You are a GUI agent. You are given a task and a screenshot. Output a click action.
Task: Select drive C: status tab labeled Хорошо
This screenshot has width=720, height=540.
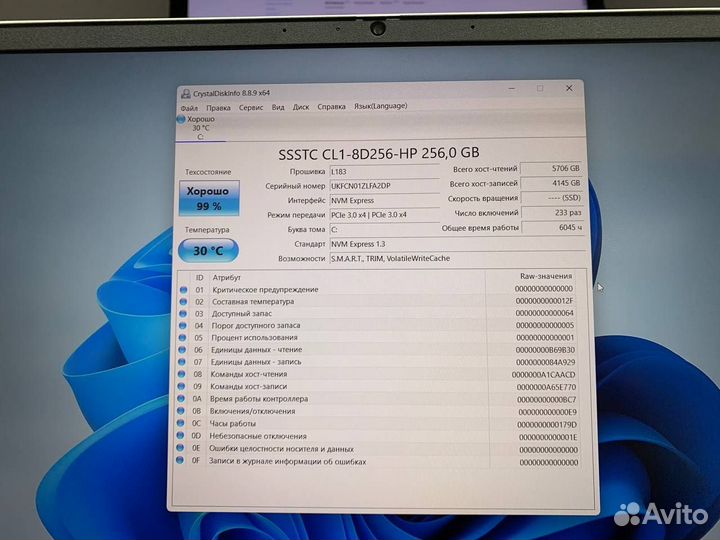point(201,128)
